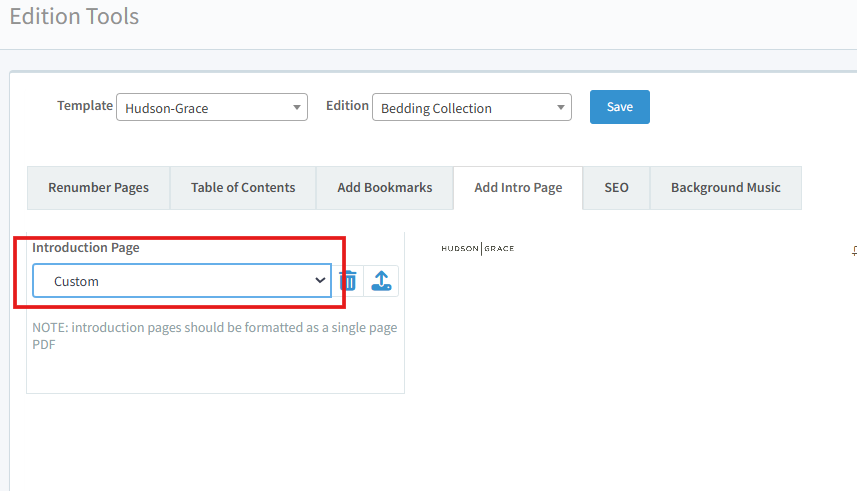Open the Template dropdown showing Hudson-Grace
This screenshot has height=491, width=857.
pos(211,108)
